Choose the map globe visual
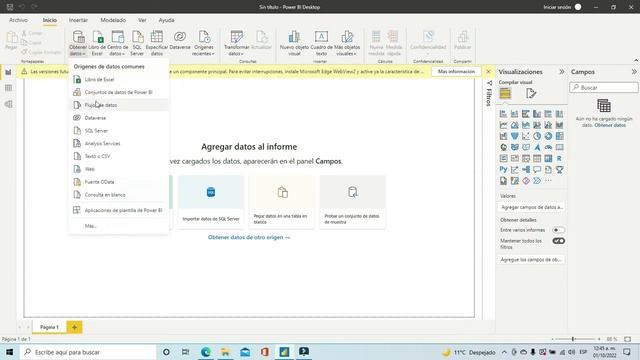This screenshot has width=640, height=360. click(503, 147)
